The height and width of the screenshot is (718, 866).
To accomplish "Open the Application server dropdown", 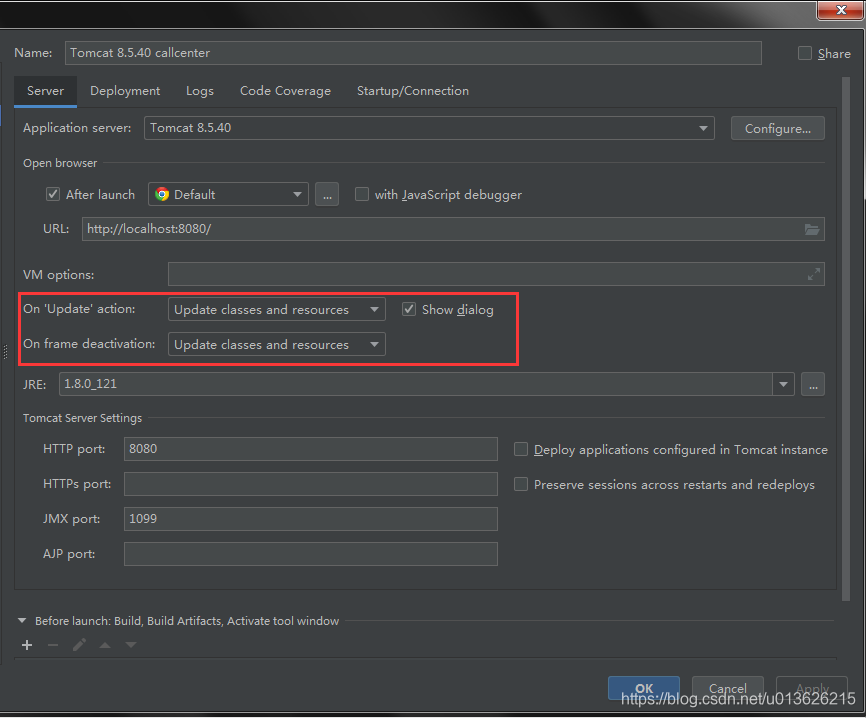I will (429, 128).
